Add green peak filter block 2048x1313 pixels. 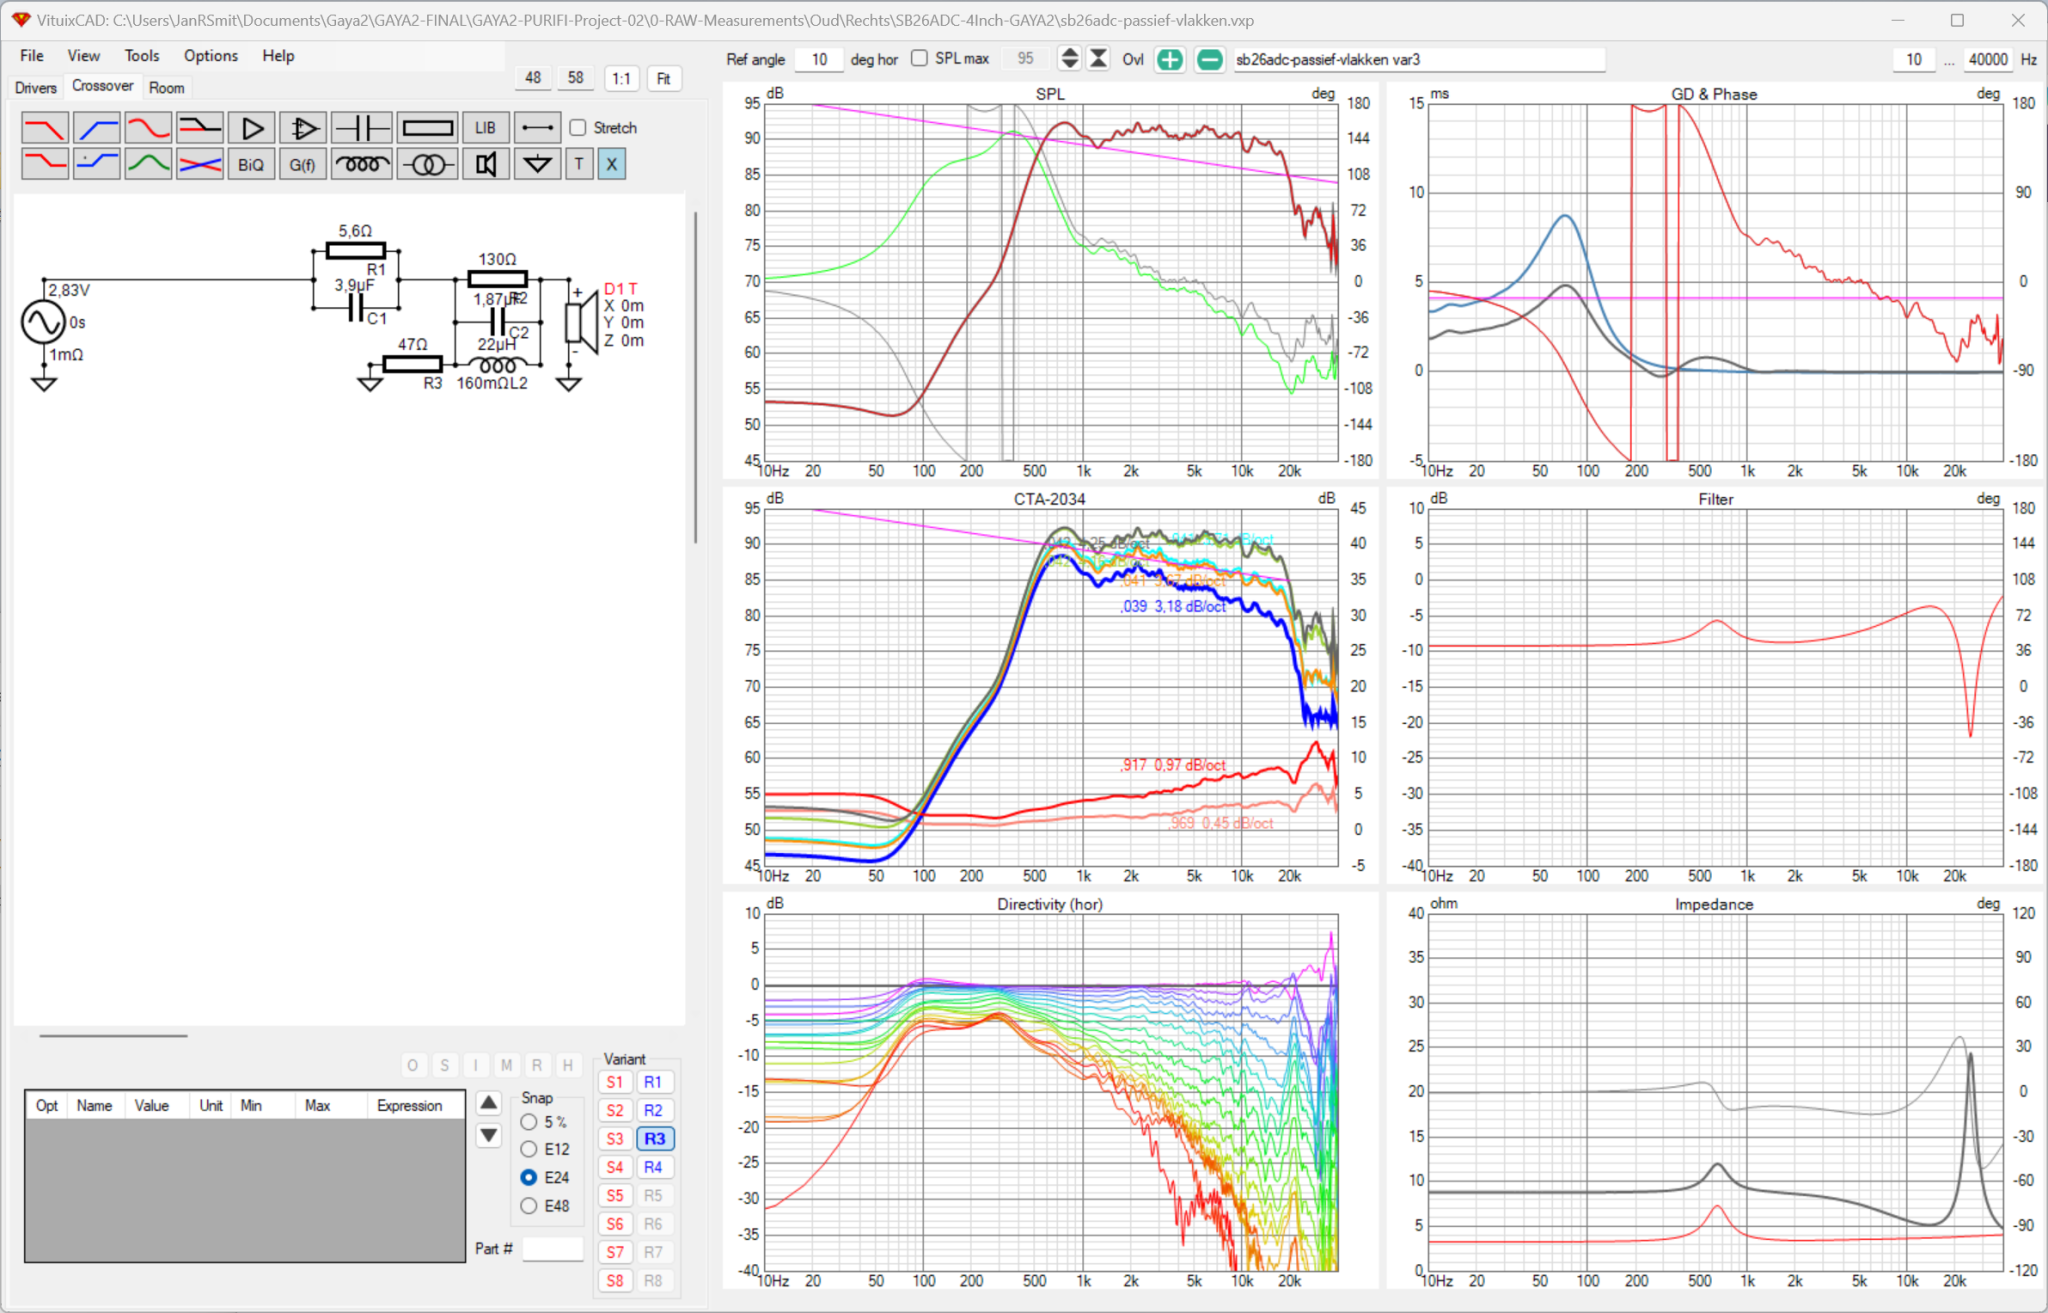click(148, 164)
